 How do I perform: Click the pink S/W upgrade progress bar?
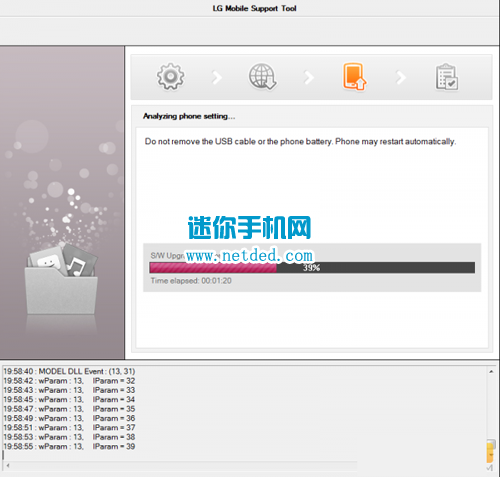point(312,268)
